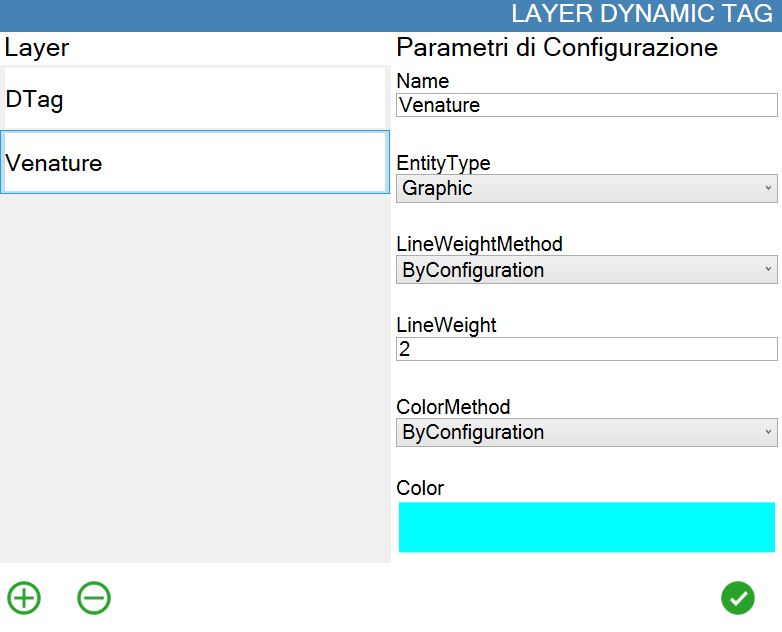Open the LineWeightMethod ByConfiguration combo box

(x=586, y=269)
